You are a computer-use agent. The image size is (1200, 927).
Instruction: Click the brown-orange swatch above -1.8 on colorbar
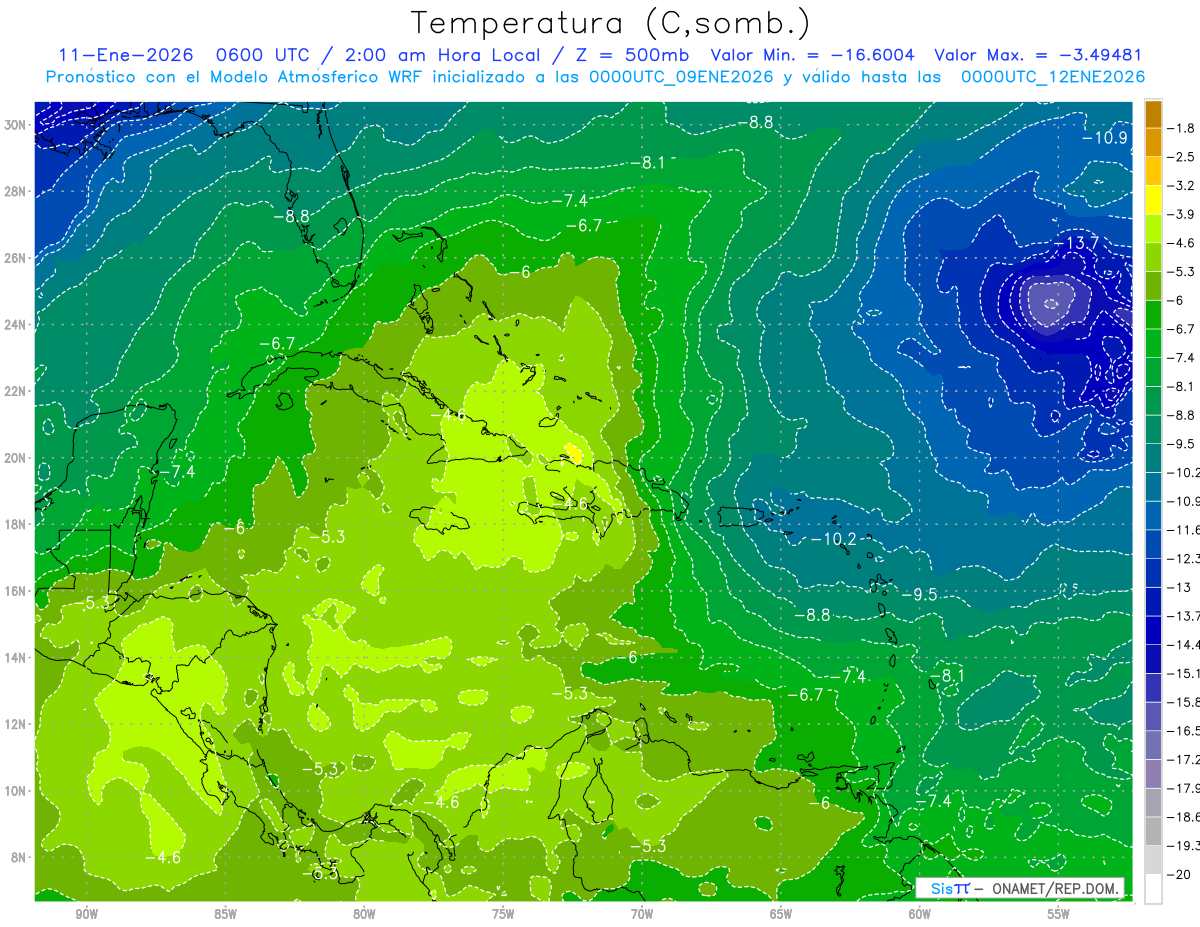coord(1153,114)
